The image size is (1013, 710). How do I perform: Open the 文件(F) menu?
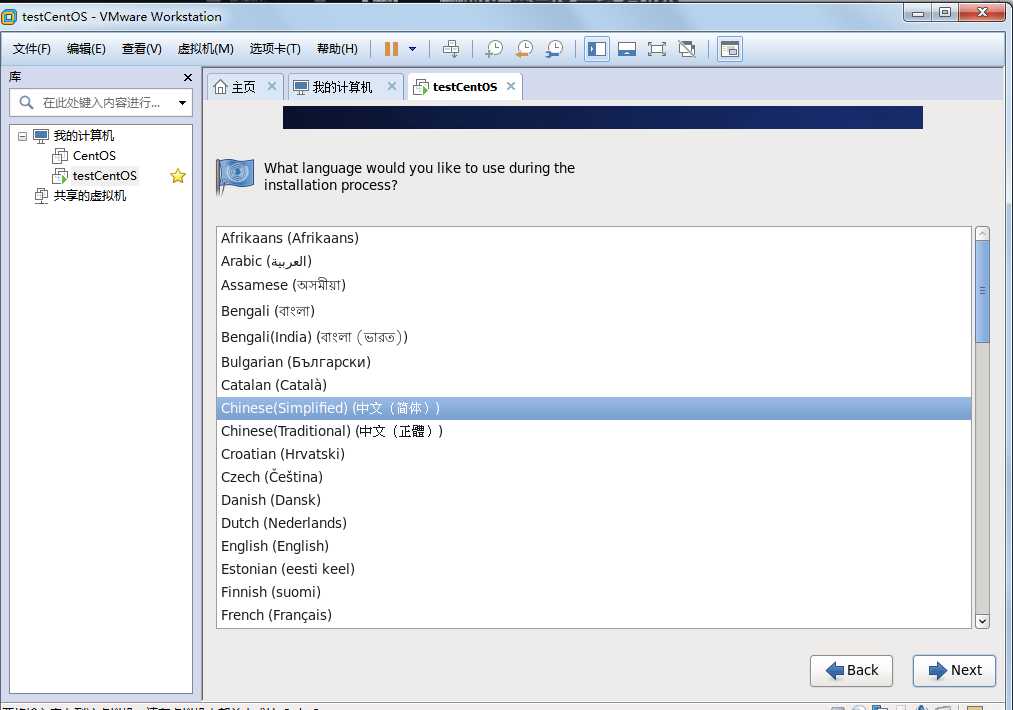coord(32,49)
